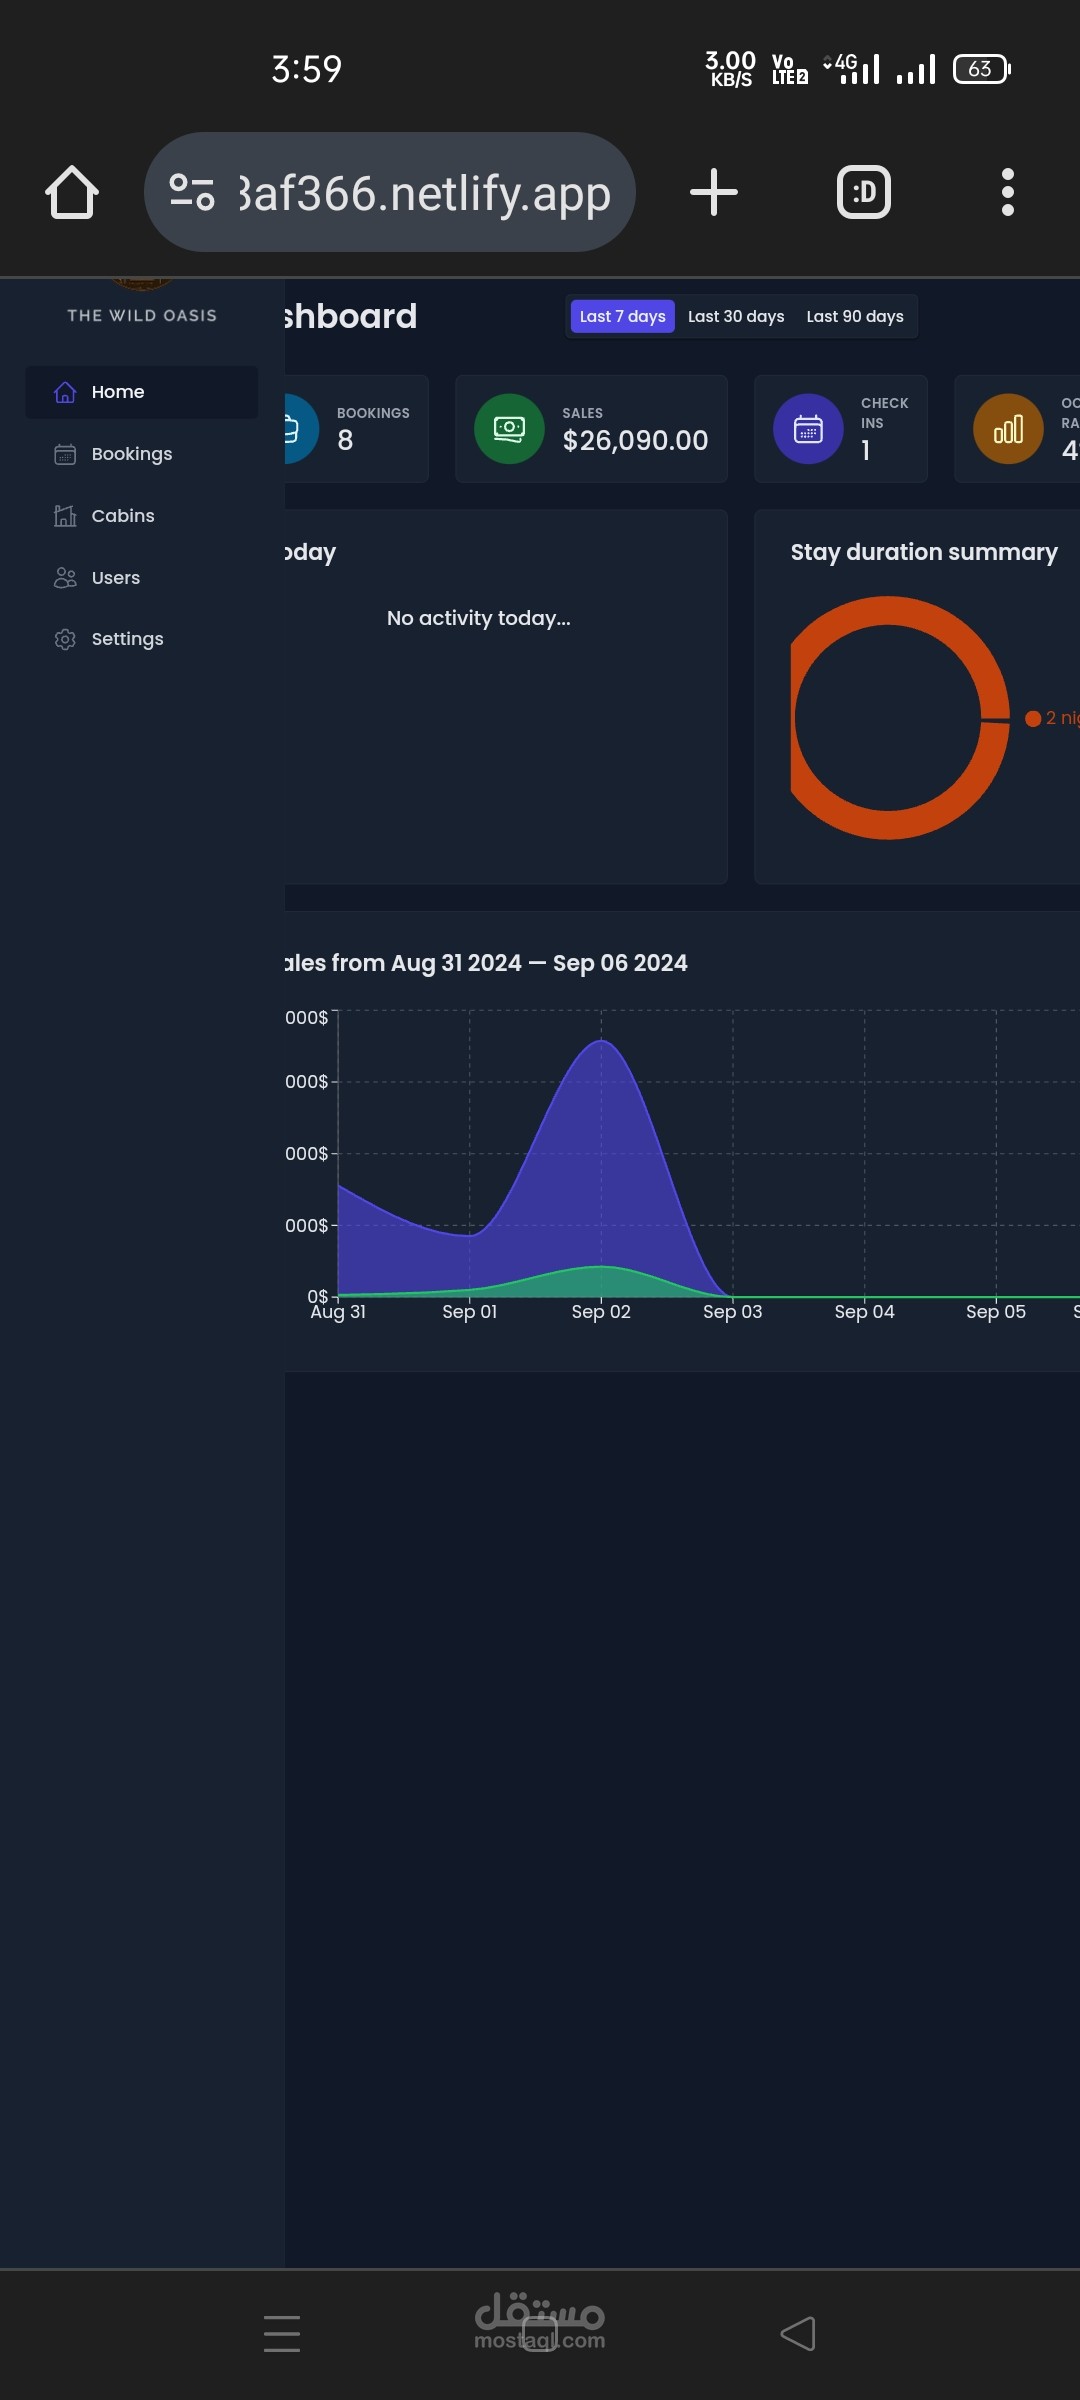Click No activity today message
Image resolution: width=1080 pixels, height=2400 pixels.
[x=479, y=618]
